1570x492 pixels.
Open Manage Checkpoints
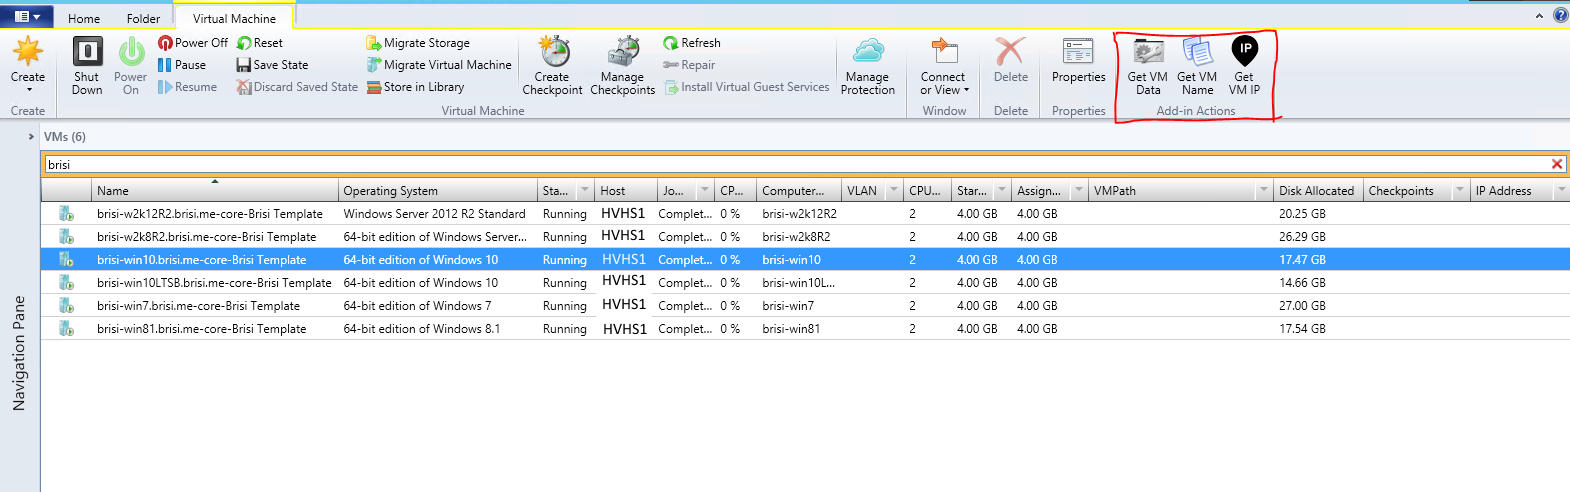tap(623, 66)
